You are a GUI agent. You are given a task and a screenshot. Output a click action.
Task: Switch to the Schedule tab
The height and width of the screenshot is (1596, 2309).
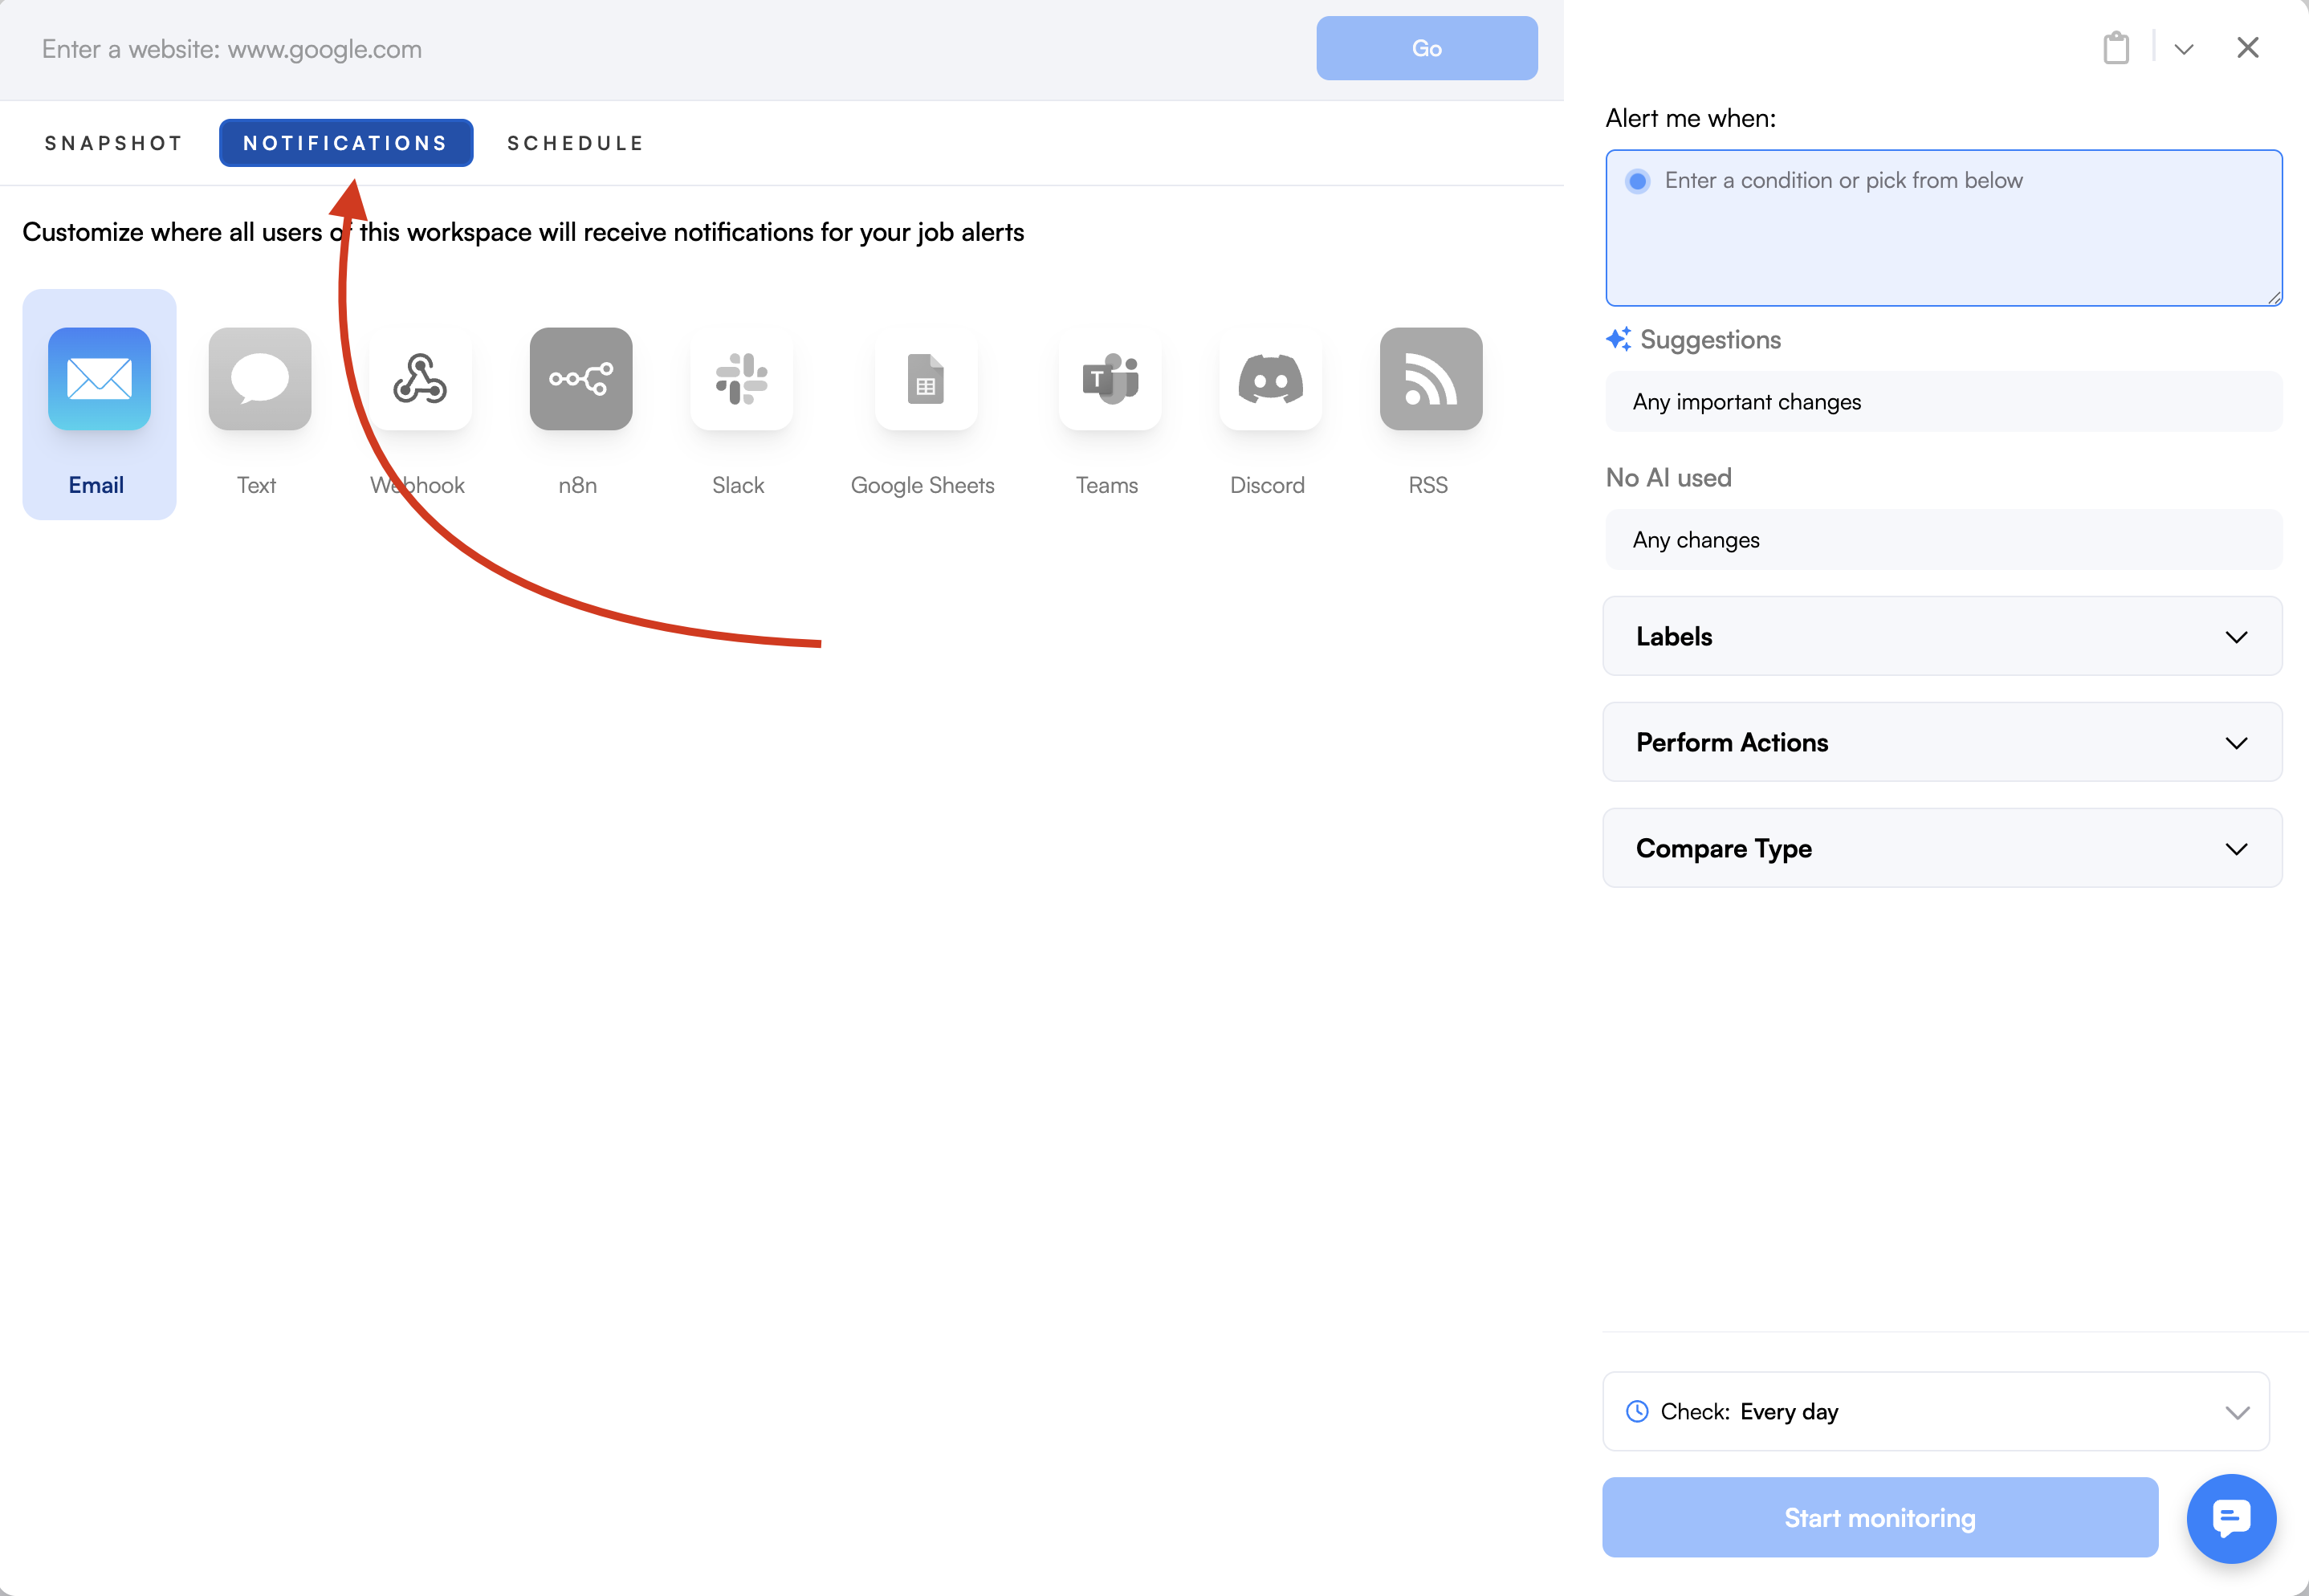pyautogui.click(x=575, y=143)
